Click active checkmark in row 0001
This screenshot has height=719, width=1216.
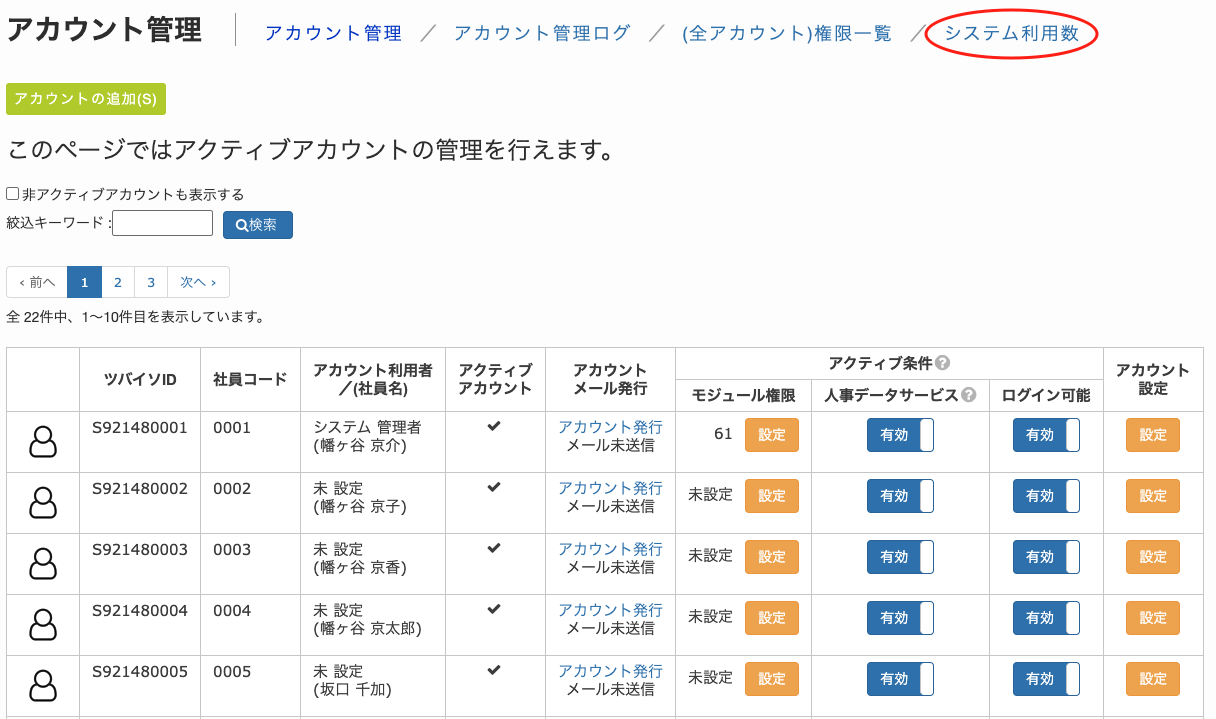point(494,426)
